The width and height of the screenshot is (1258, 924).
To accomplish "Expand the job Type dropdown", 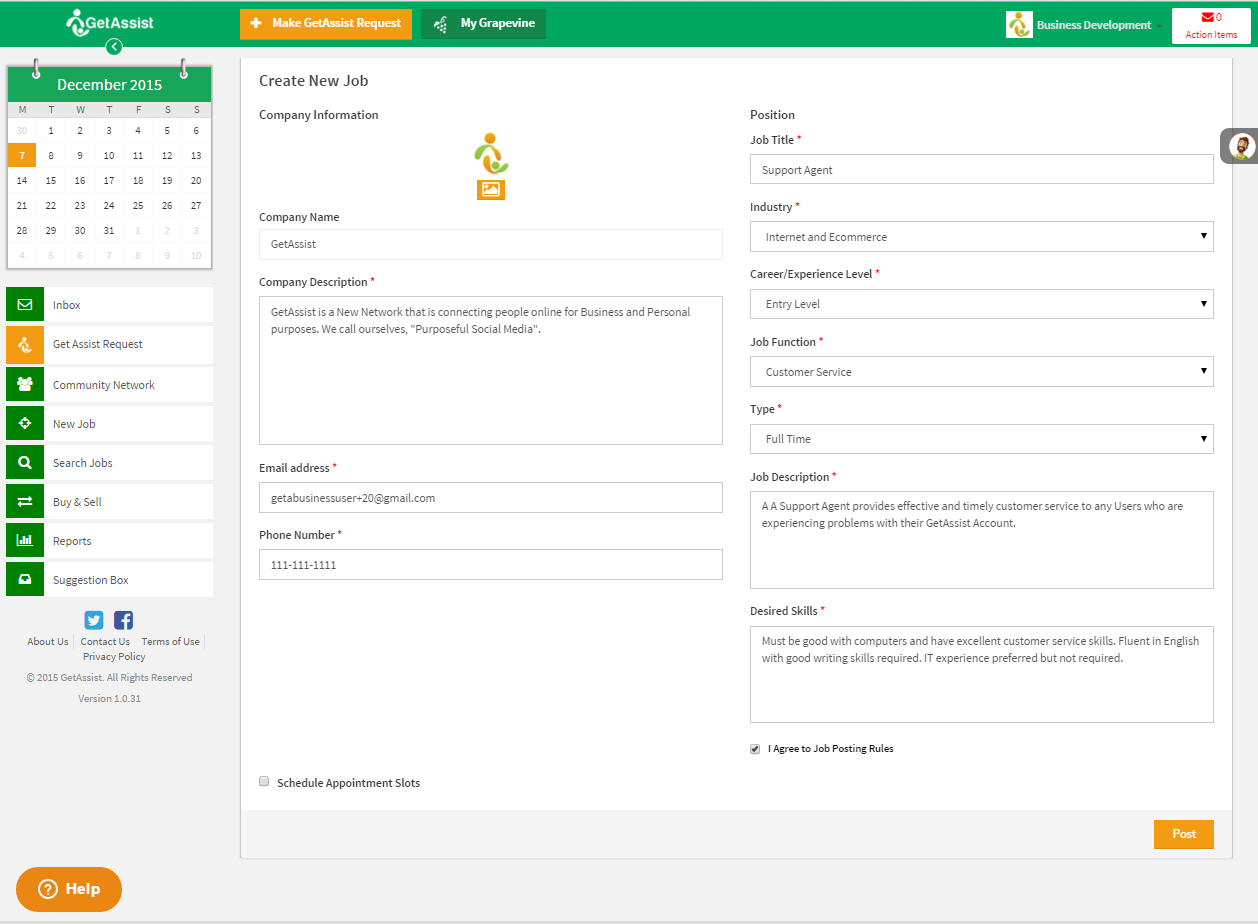I will 981,439.
